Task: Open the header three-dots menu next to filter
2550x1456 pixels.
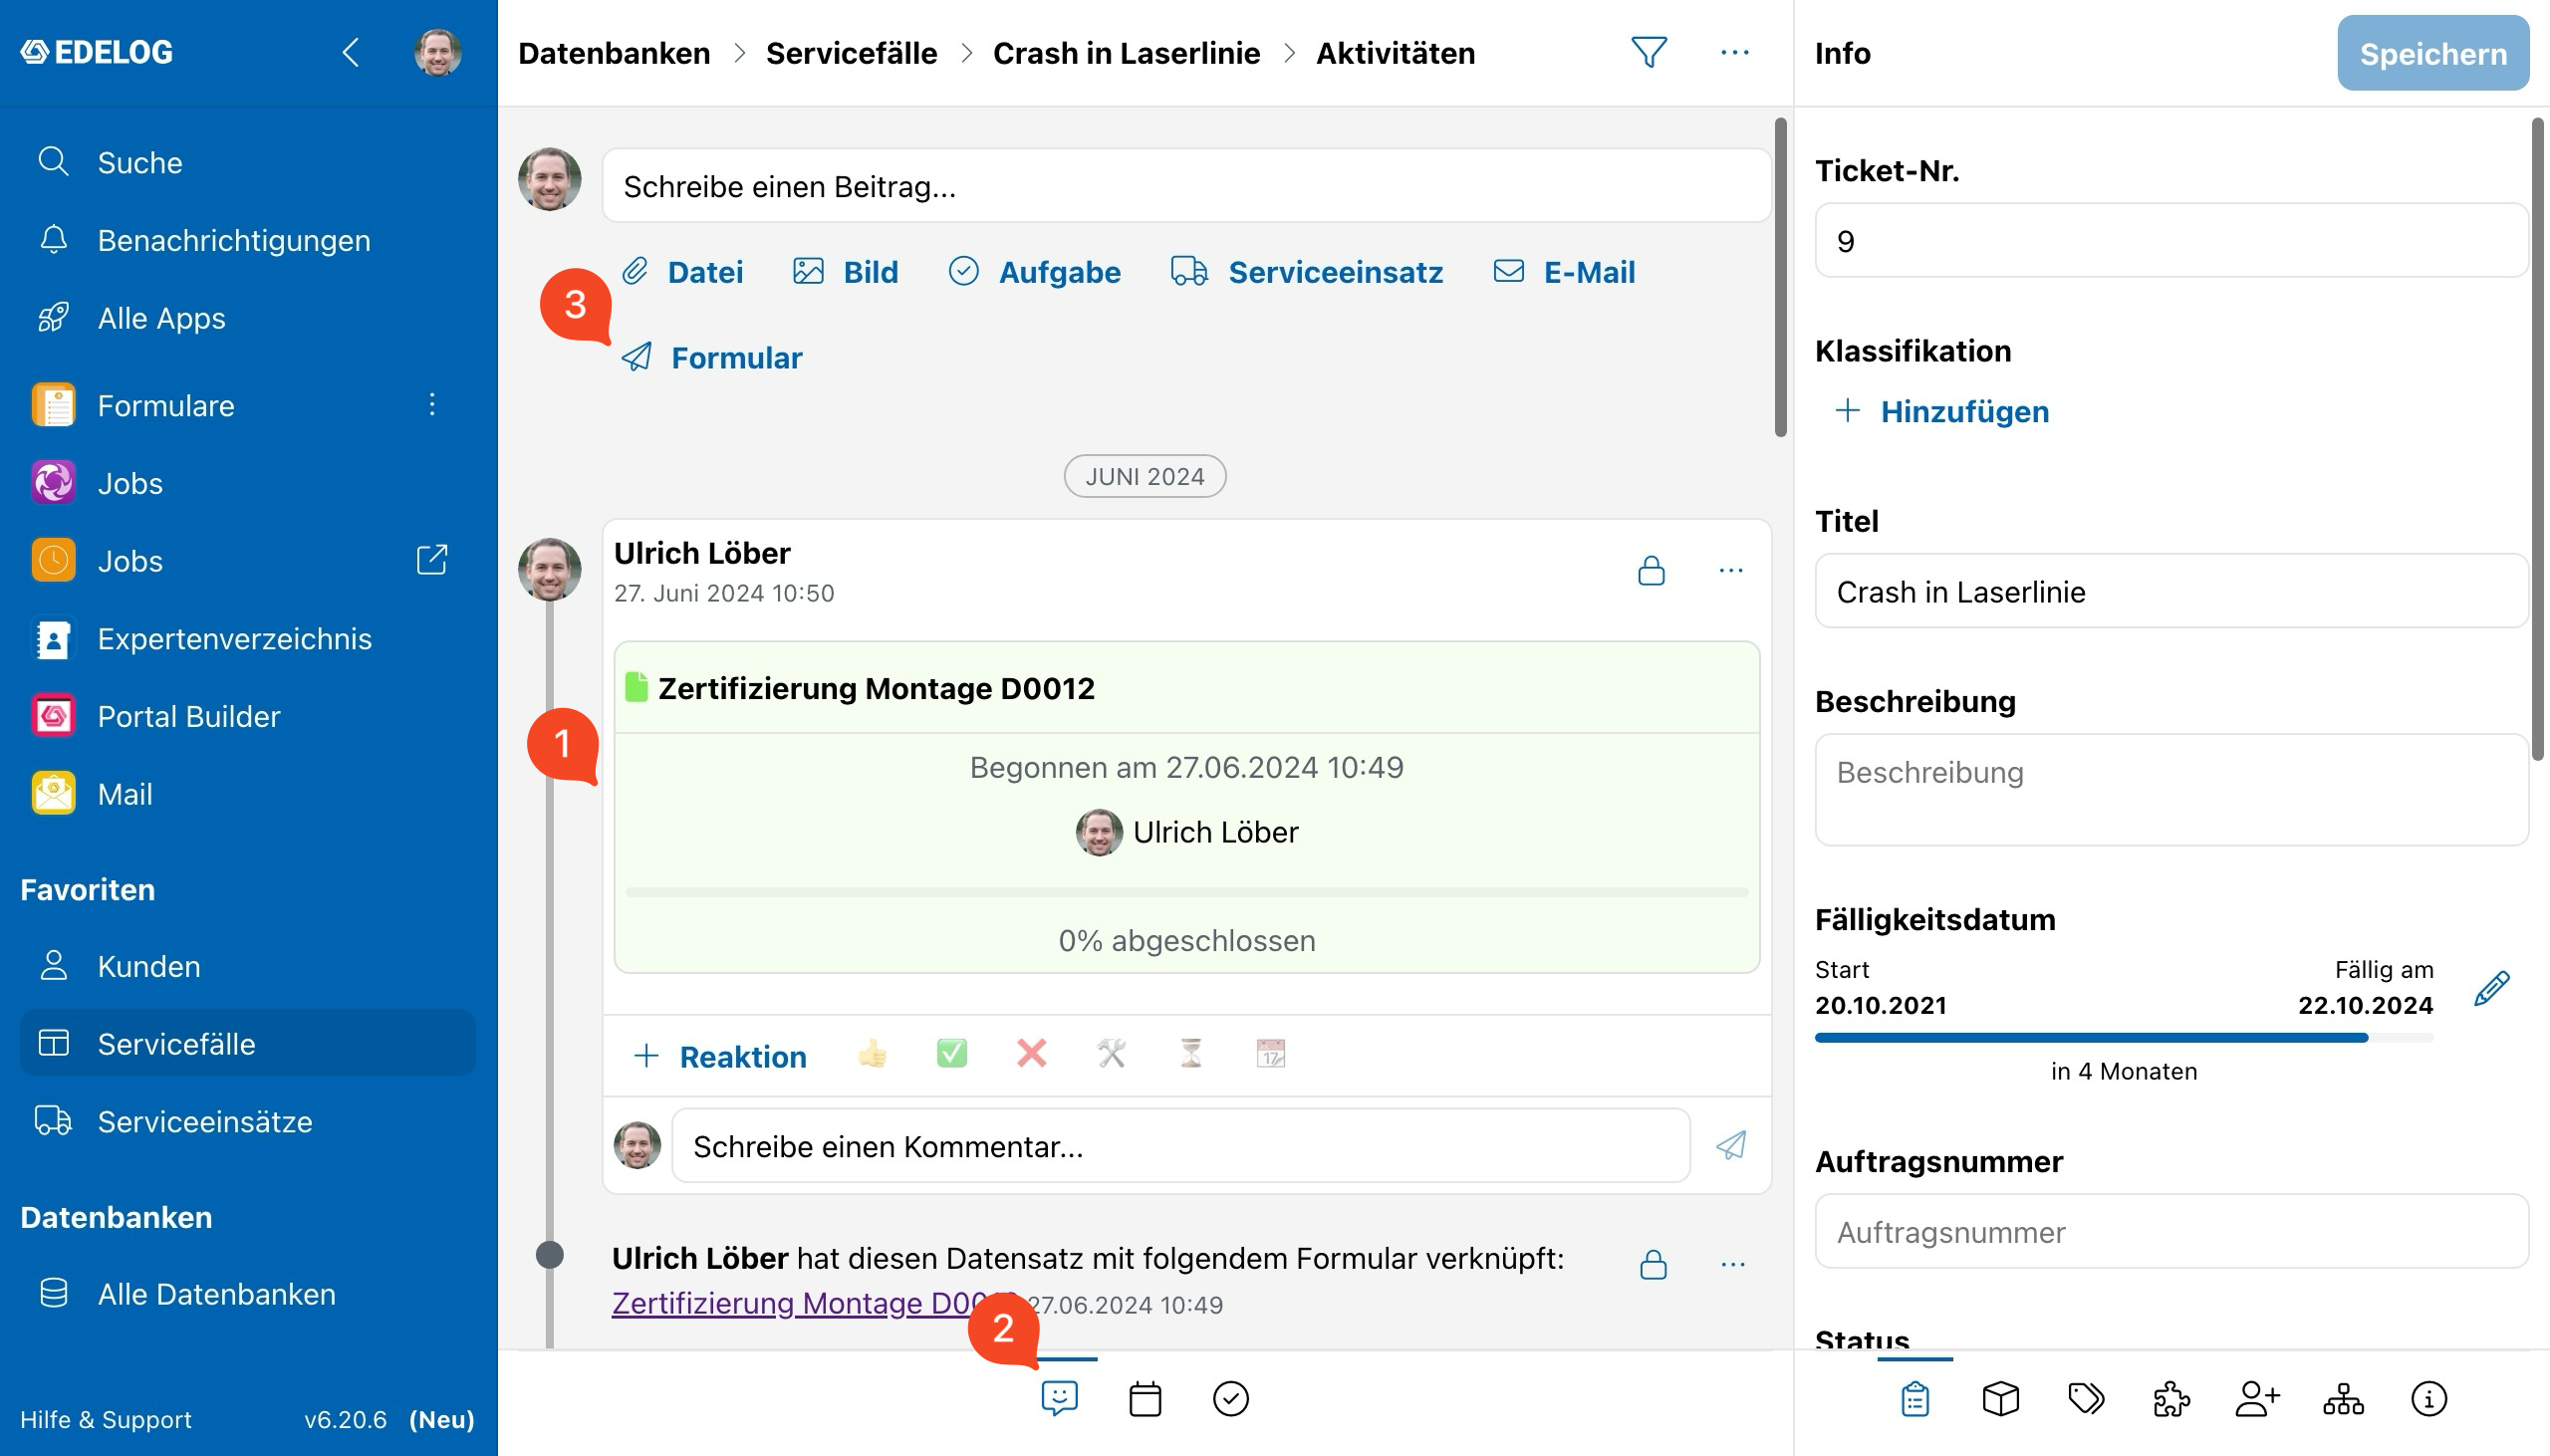Action: click(x=1734, y=52)
